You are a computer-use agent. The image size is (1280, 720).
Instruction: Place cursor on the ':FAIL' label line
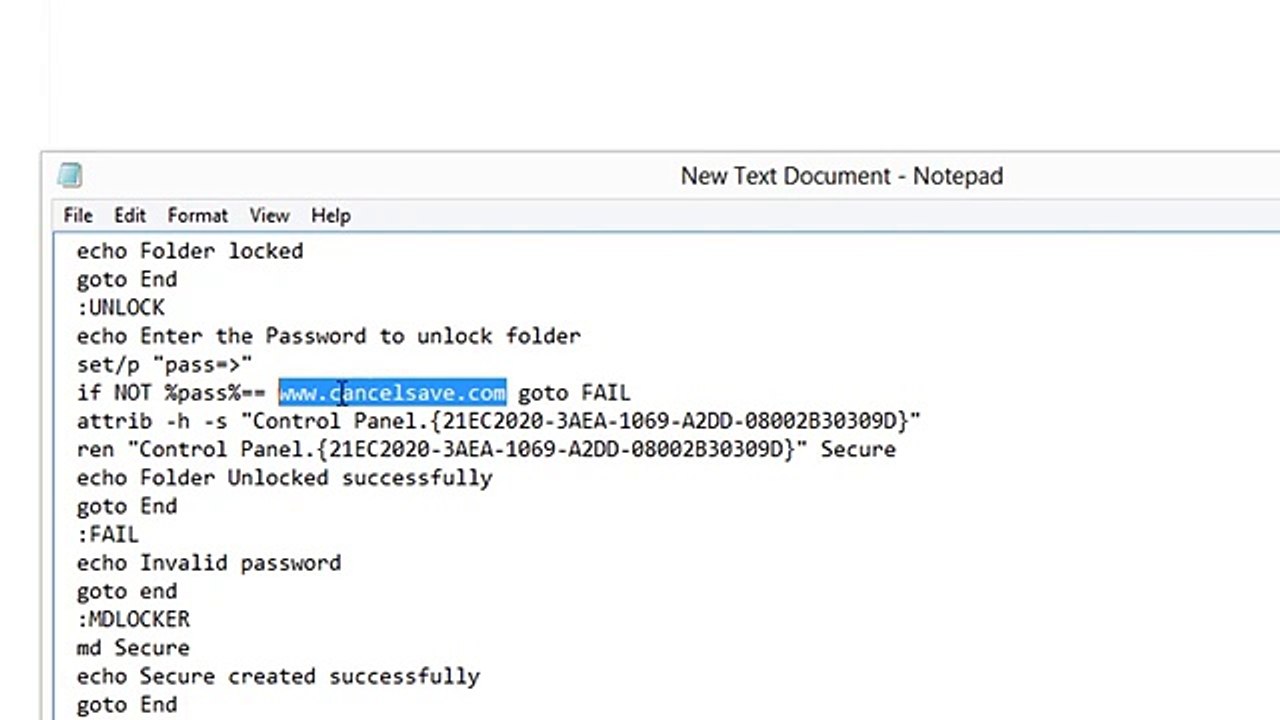click(x=108, y=535)
